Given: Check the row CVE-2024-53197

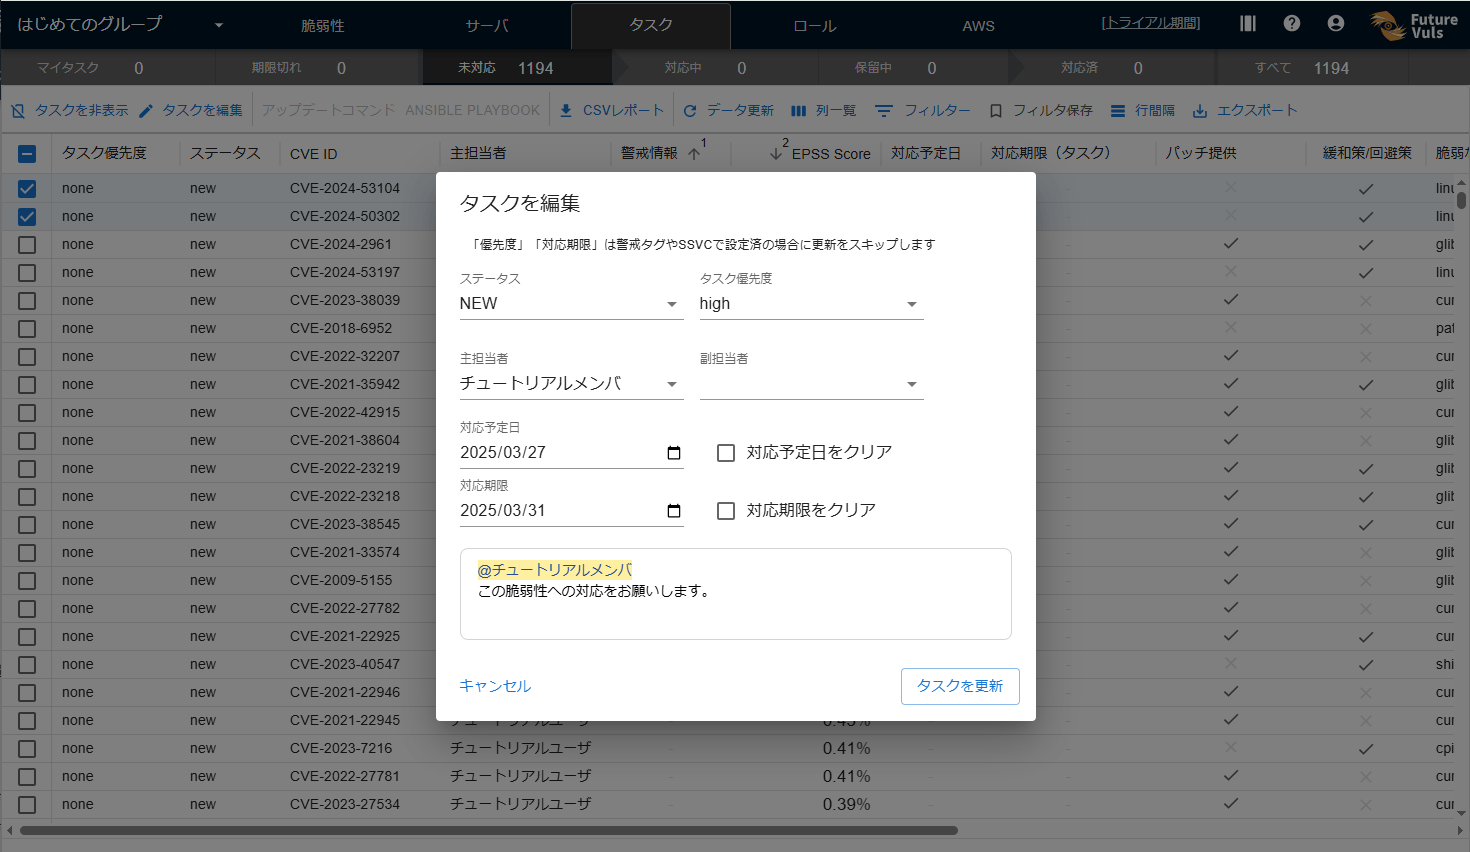Looking at the screenshot, I should pos(27,272).
